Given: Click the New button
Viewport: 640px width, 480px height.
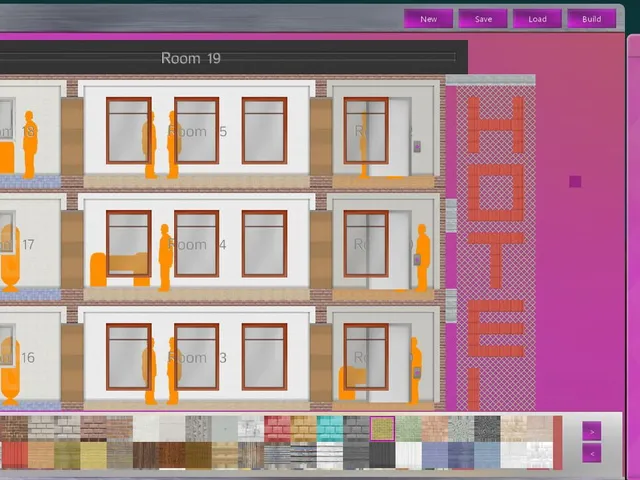Looking at the screenshot, I should pyautogui.click(x=428, y=19).
